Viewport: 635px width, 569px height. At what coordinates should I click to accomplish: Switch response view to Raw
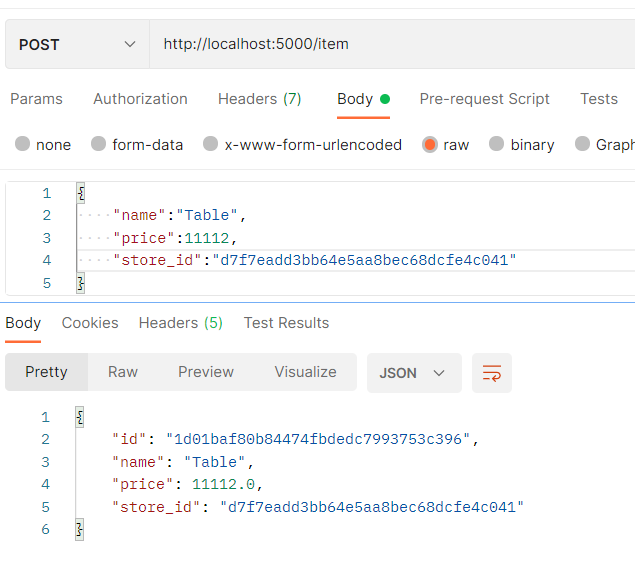pyautogui.click(x=123, y=372)
